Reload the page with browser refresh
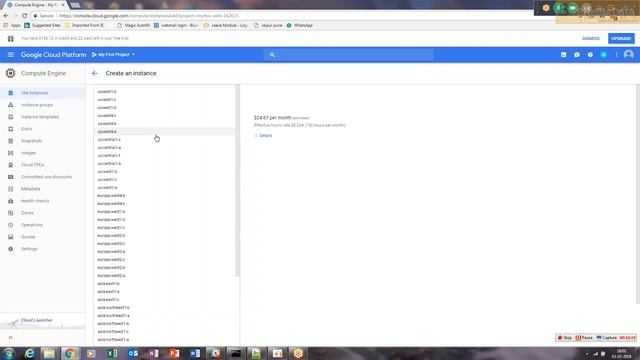The image size is (640, 360). point(24,16)
